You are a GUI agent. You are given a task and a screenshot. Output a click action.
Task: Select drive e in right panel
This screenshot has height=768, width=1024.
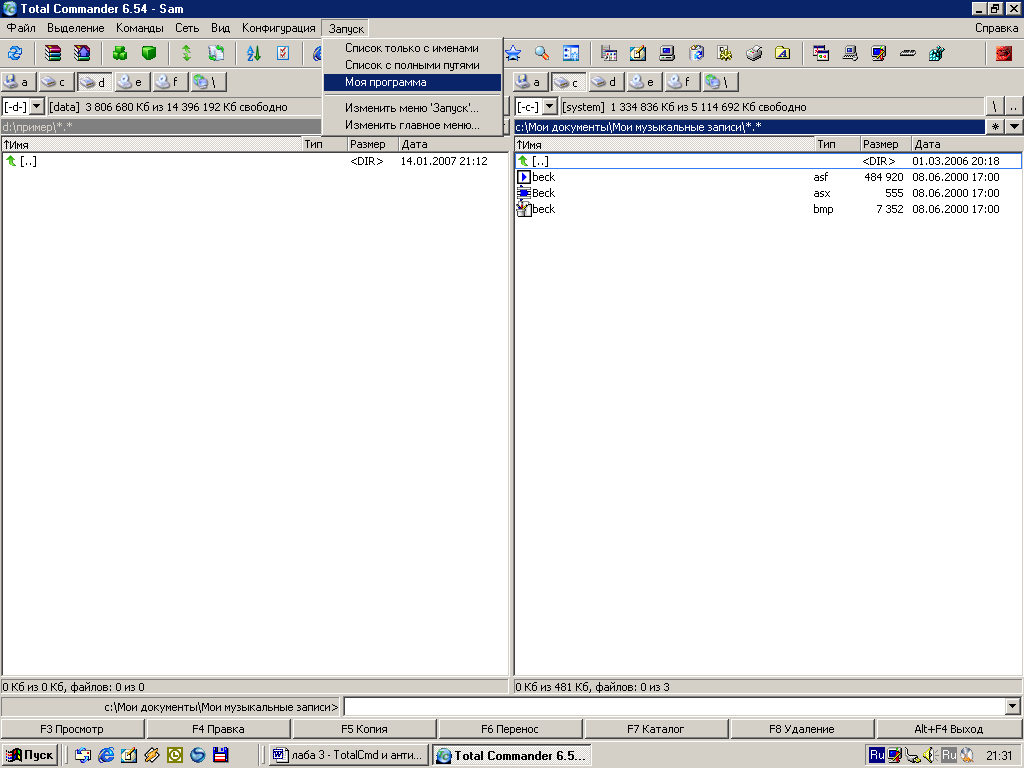point(643,82)
